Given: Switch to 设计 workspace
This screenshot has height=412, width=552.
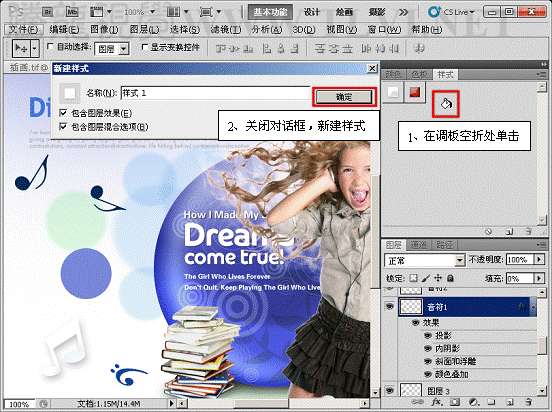Looking at the screenshot, I should click(x=312, y=12).
